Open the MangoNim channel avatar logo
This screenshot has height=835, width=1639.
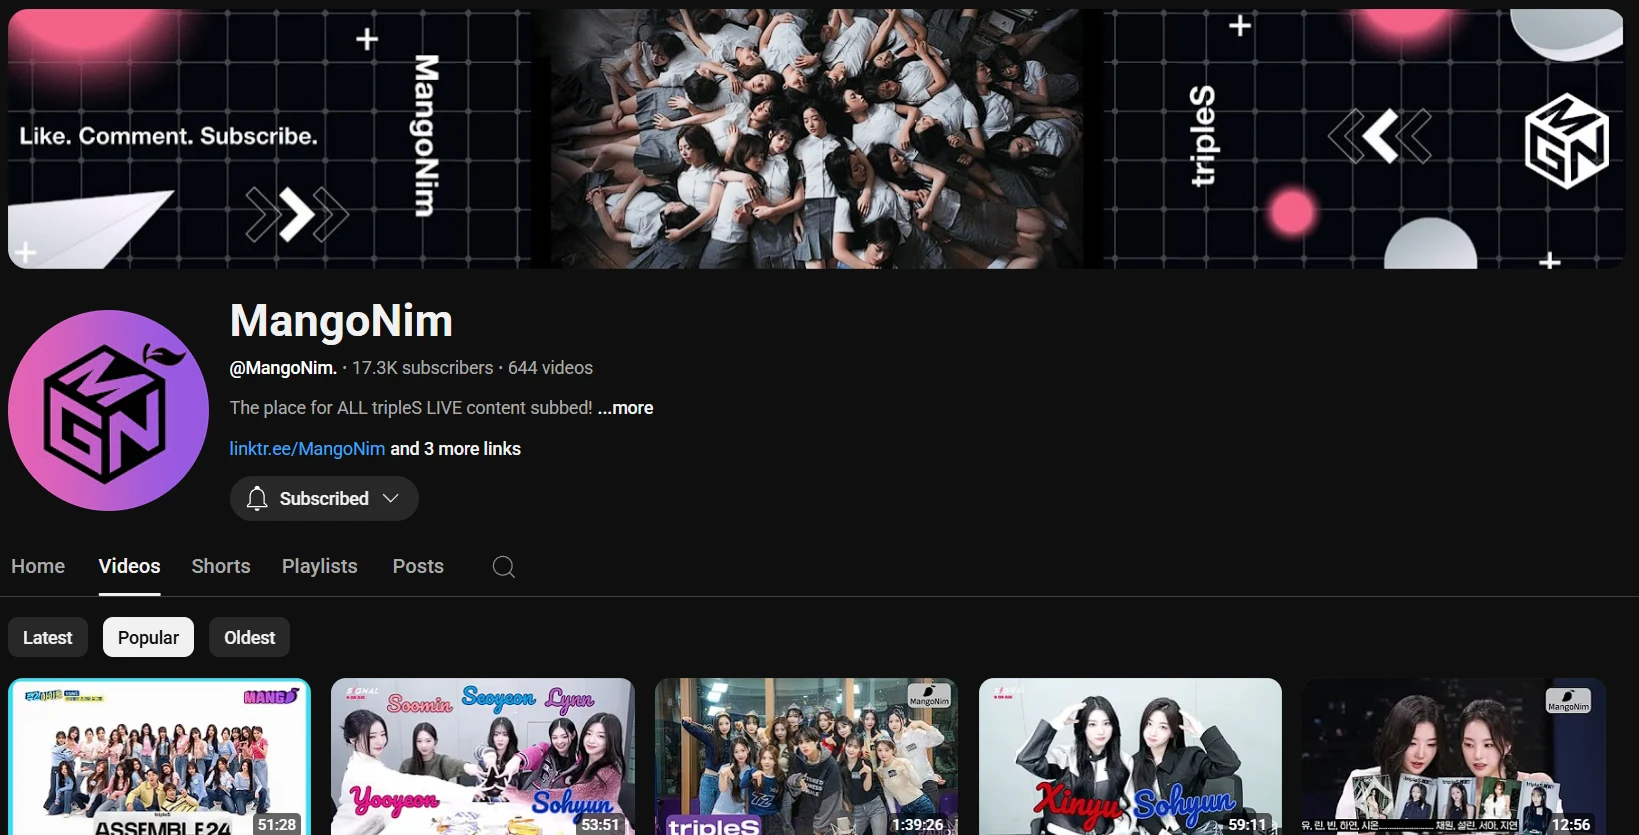click(108, 410)
